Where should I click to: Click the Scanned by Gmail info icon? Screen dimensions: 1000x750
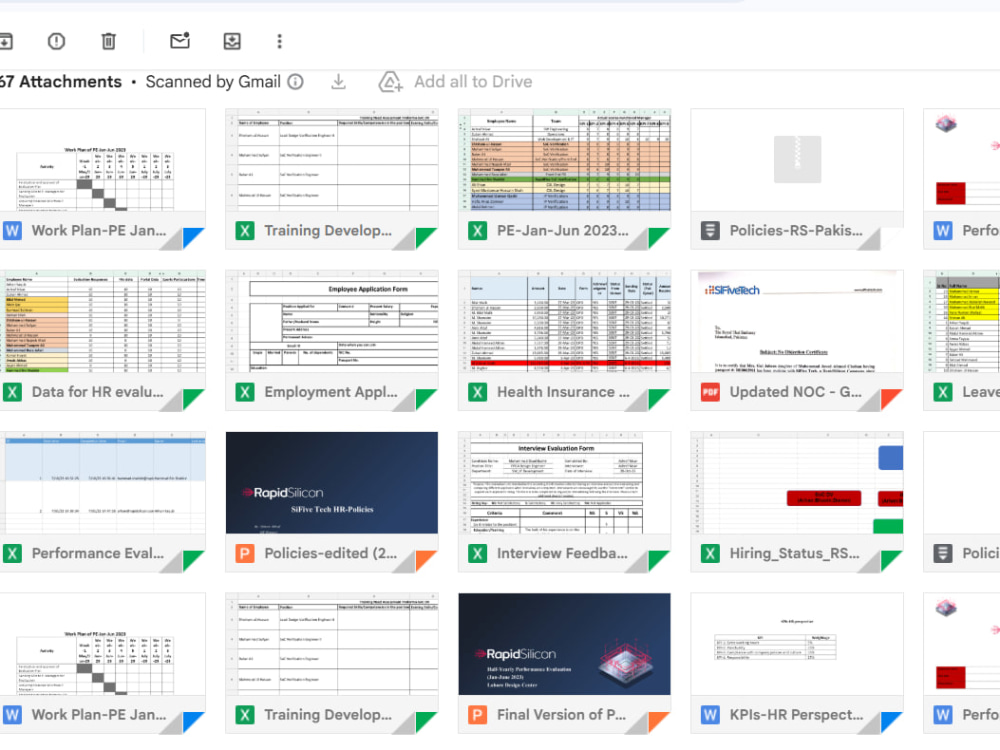(295, 82)
